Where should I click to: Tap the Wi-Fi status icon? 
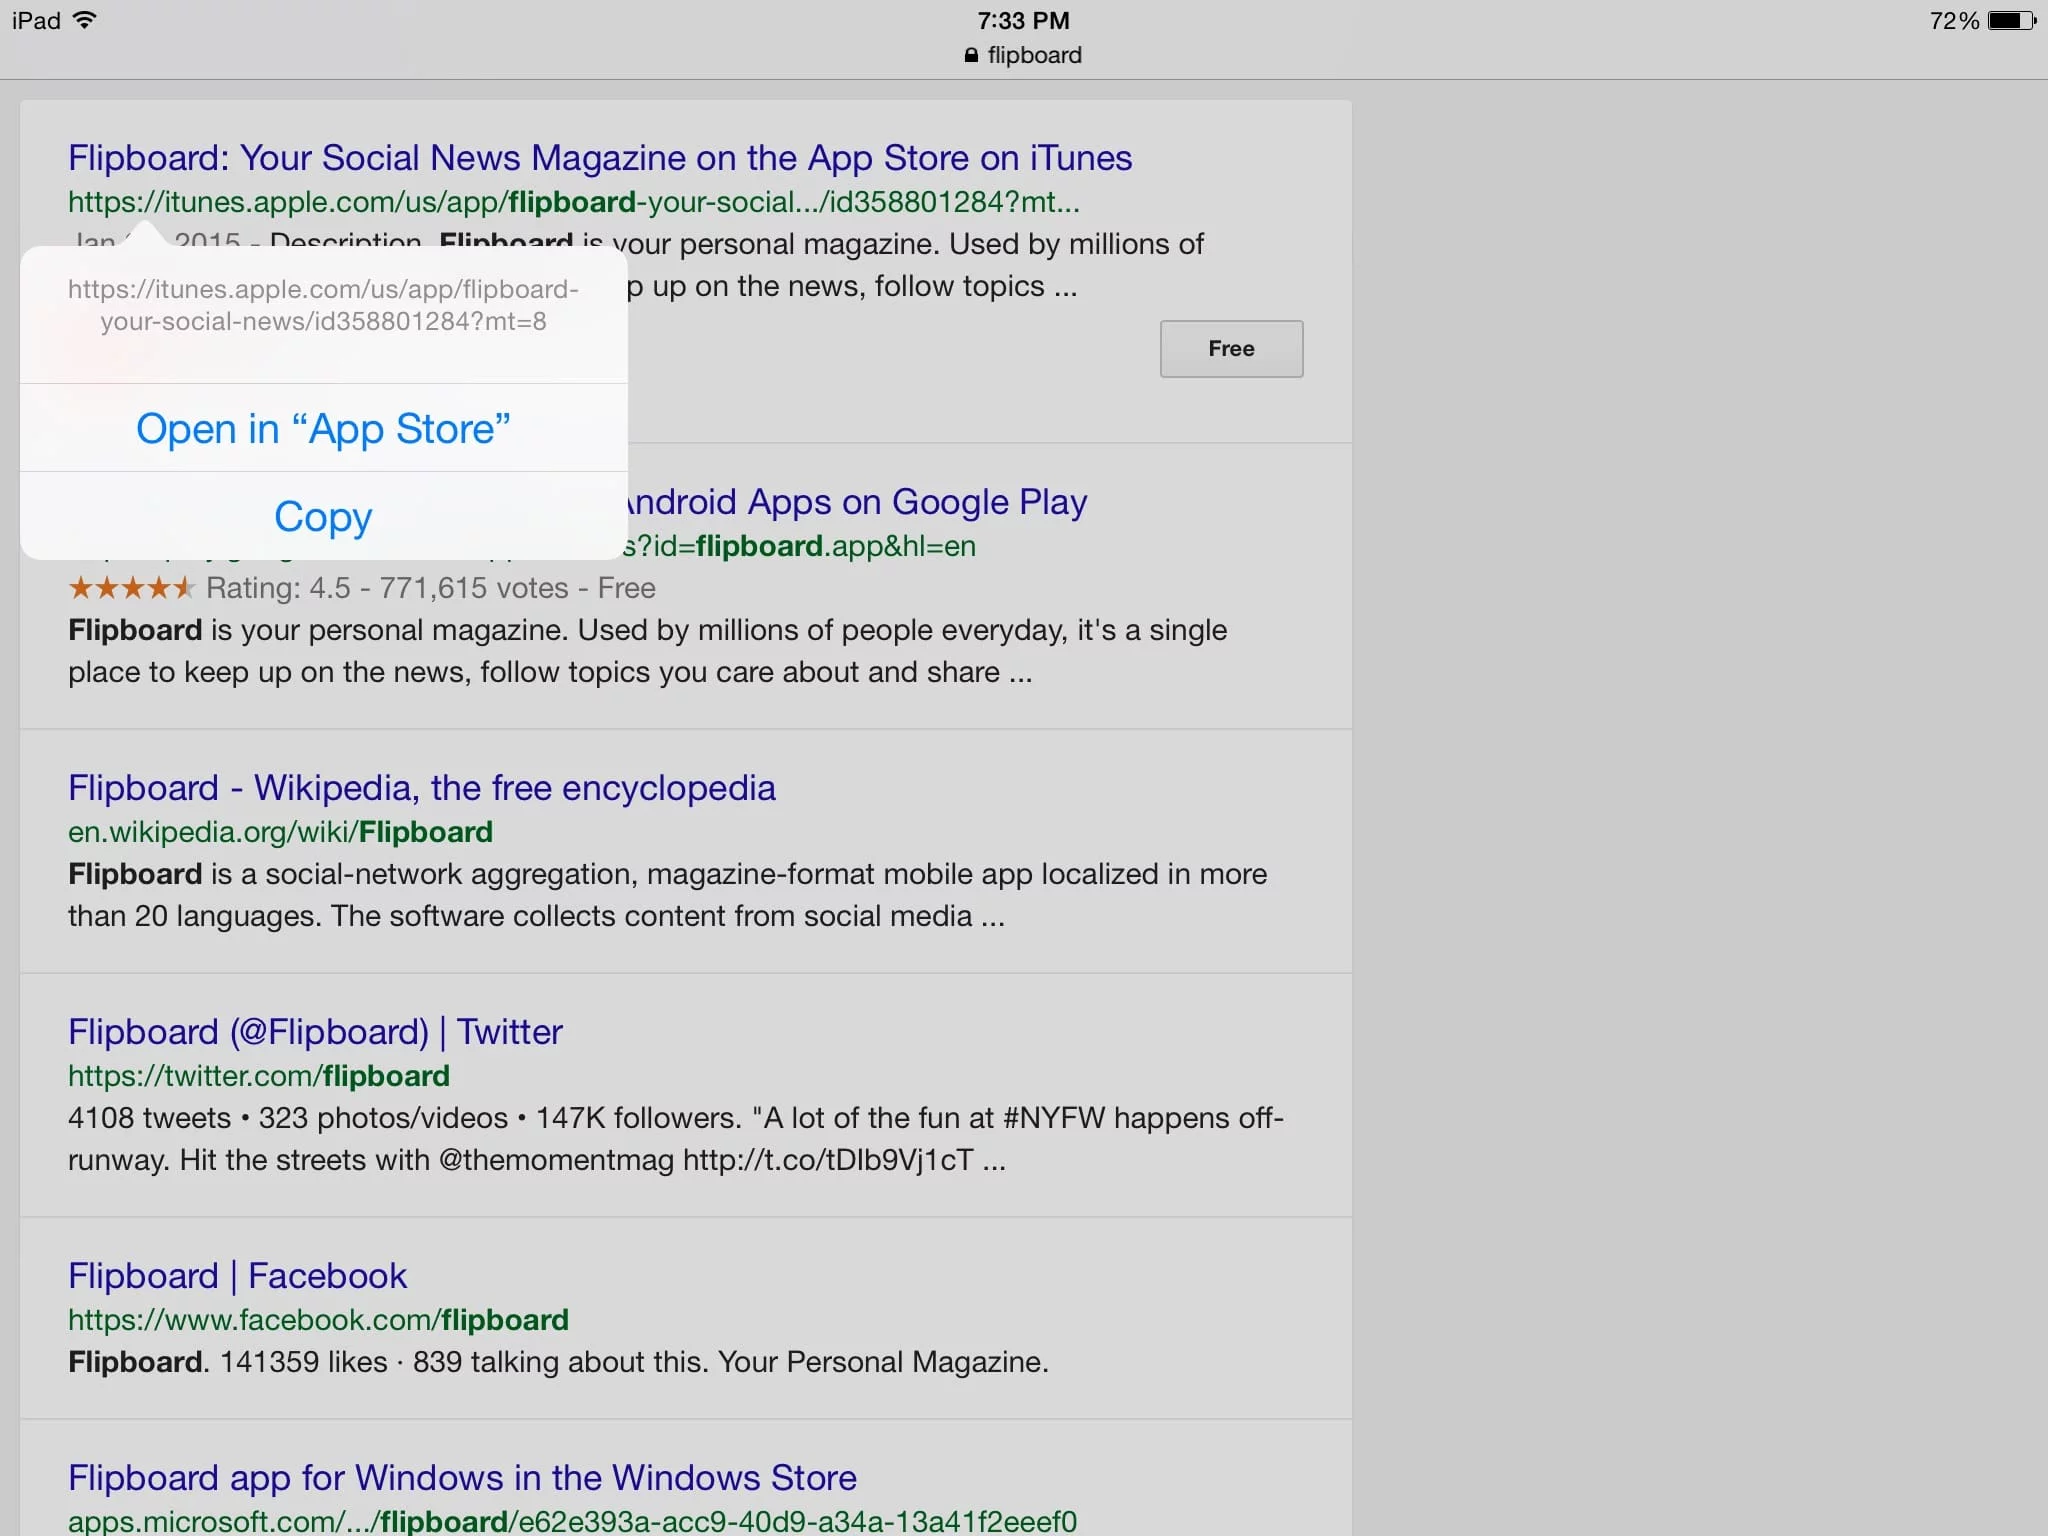(86, 20)
